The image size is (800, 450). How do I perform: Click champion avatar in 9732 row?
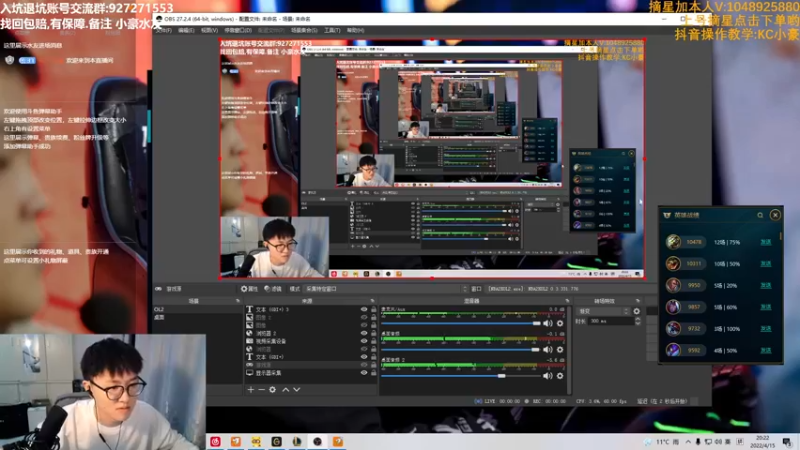[x=673, y=329]
